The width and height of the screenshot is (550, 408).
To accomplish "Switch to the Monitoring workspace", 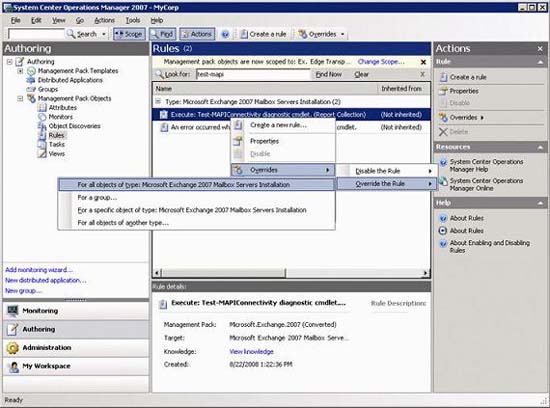I will point(76,311).
